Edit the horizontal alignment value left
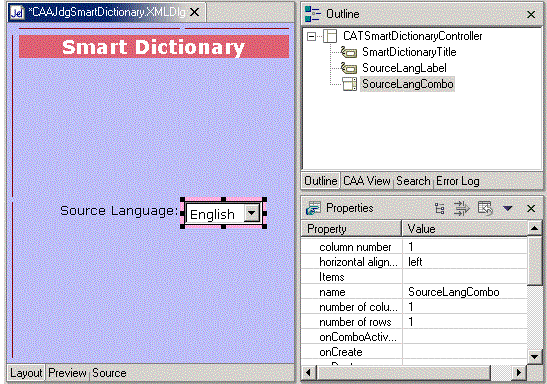Screen dimensions: 547x384 click(464, 262)
